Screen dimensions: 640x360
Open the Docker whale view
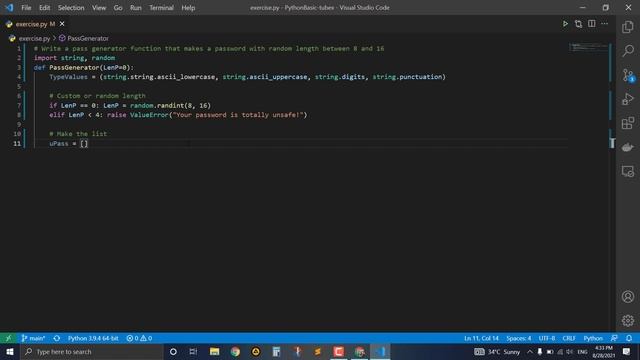(628, 147)
